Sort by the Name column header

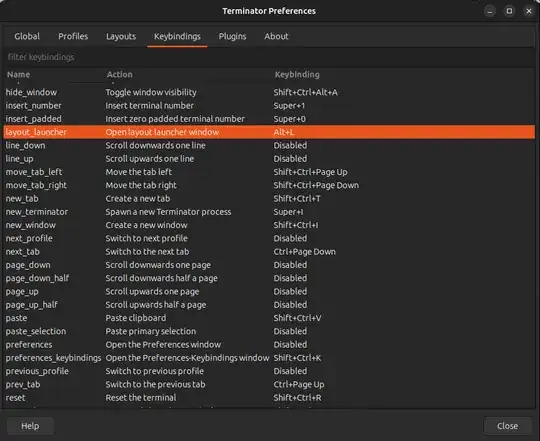pyautogui.click(x=19, y=75)
